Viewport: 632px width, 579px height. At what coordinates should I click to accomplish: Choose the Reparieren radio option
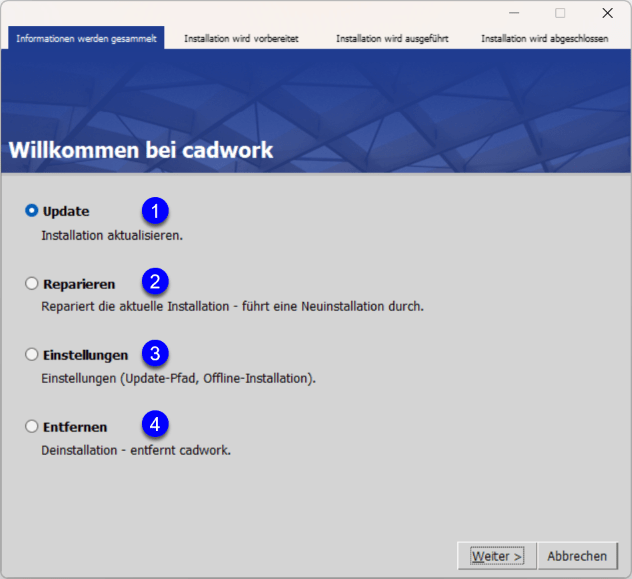tap(31, 284)
